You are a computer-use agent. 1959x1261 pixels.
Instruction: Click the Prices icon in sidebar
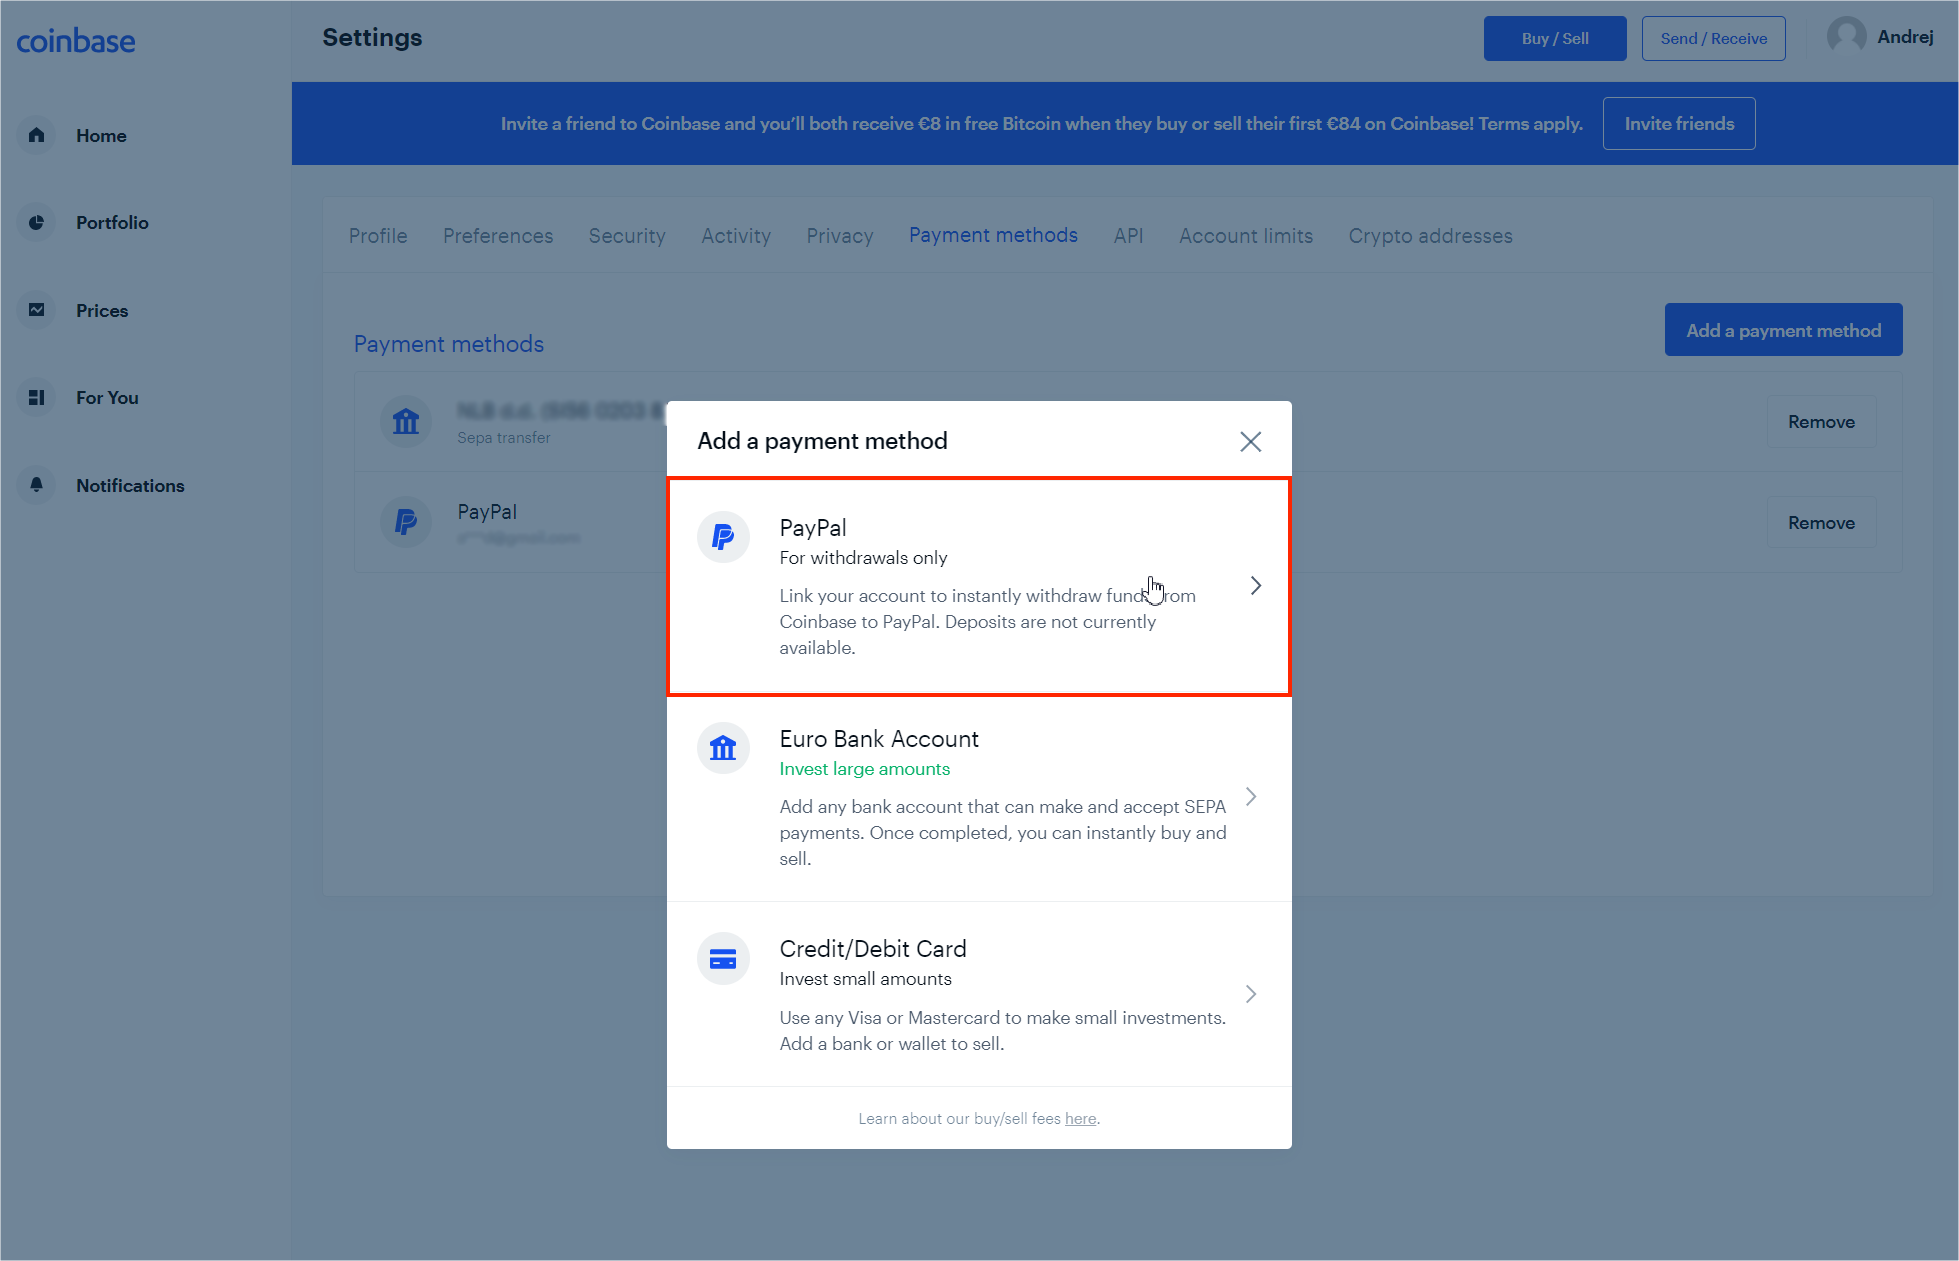tap(37, 310)
